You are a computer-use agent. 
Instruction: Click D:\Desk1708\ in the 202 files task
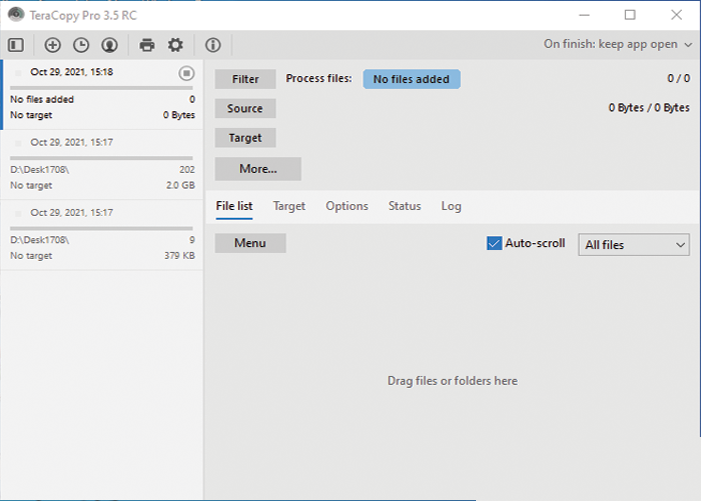pyautogui.click(x=40, y=170)
